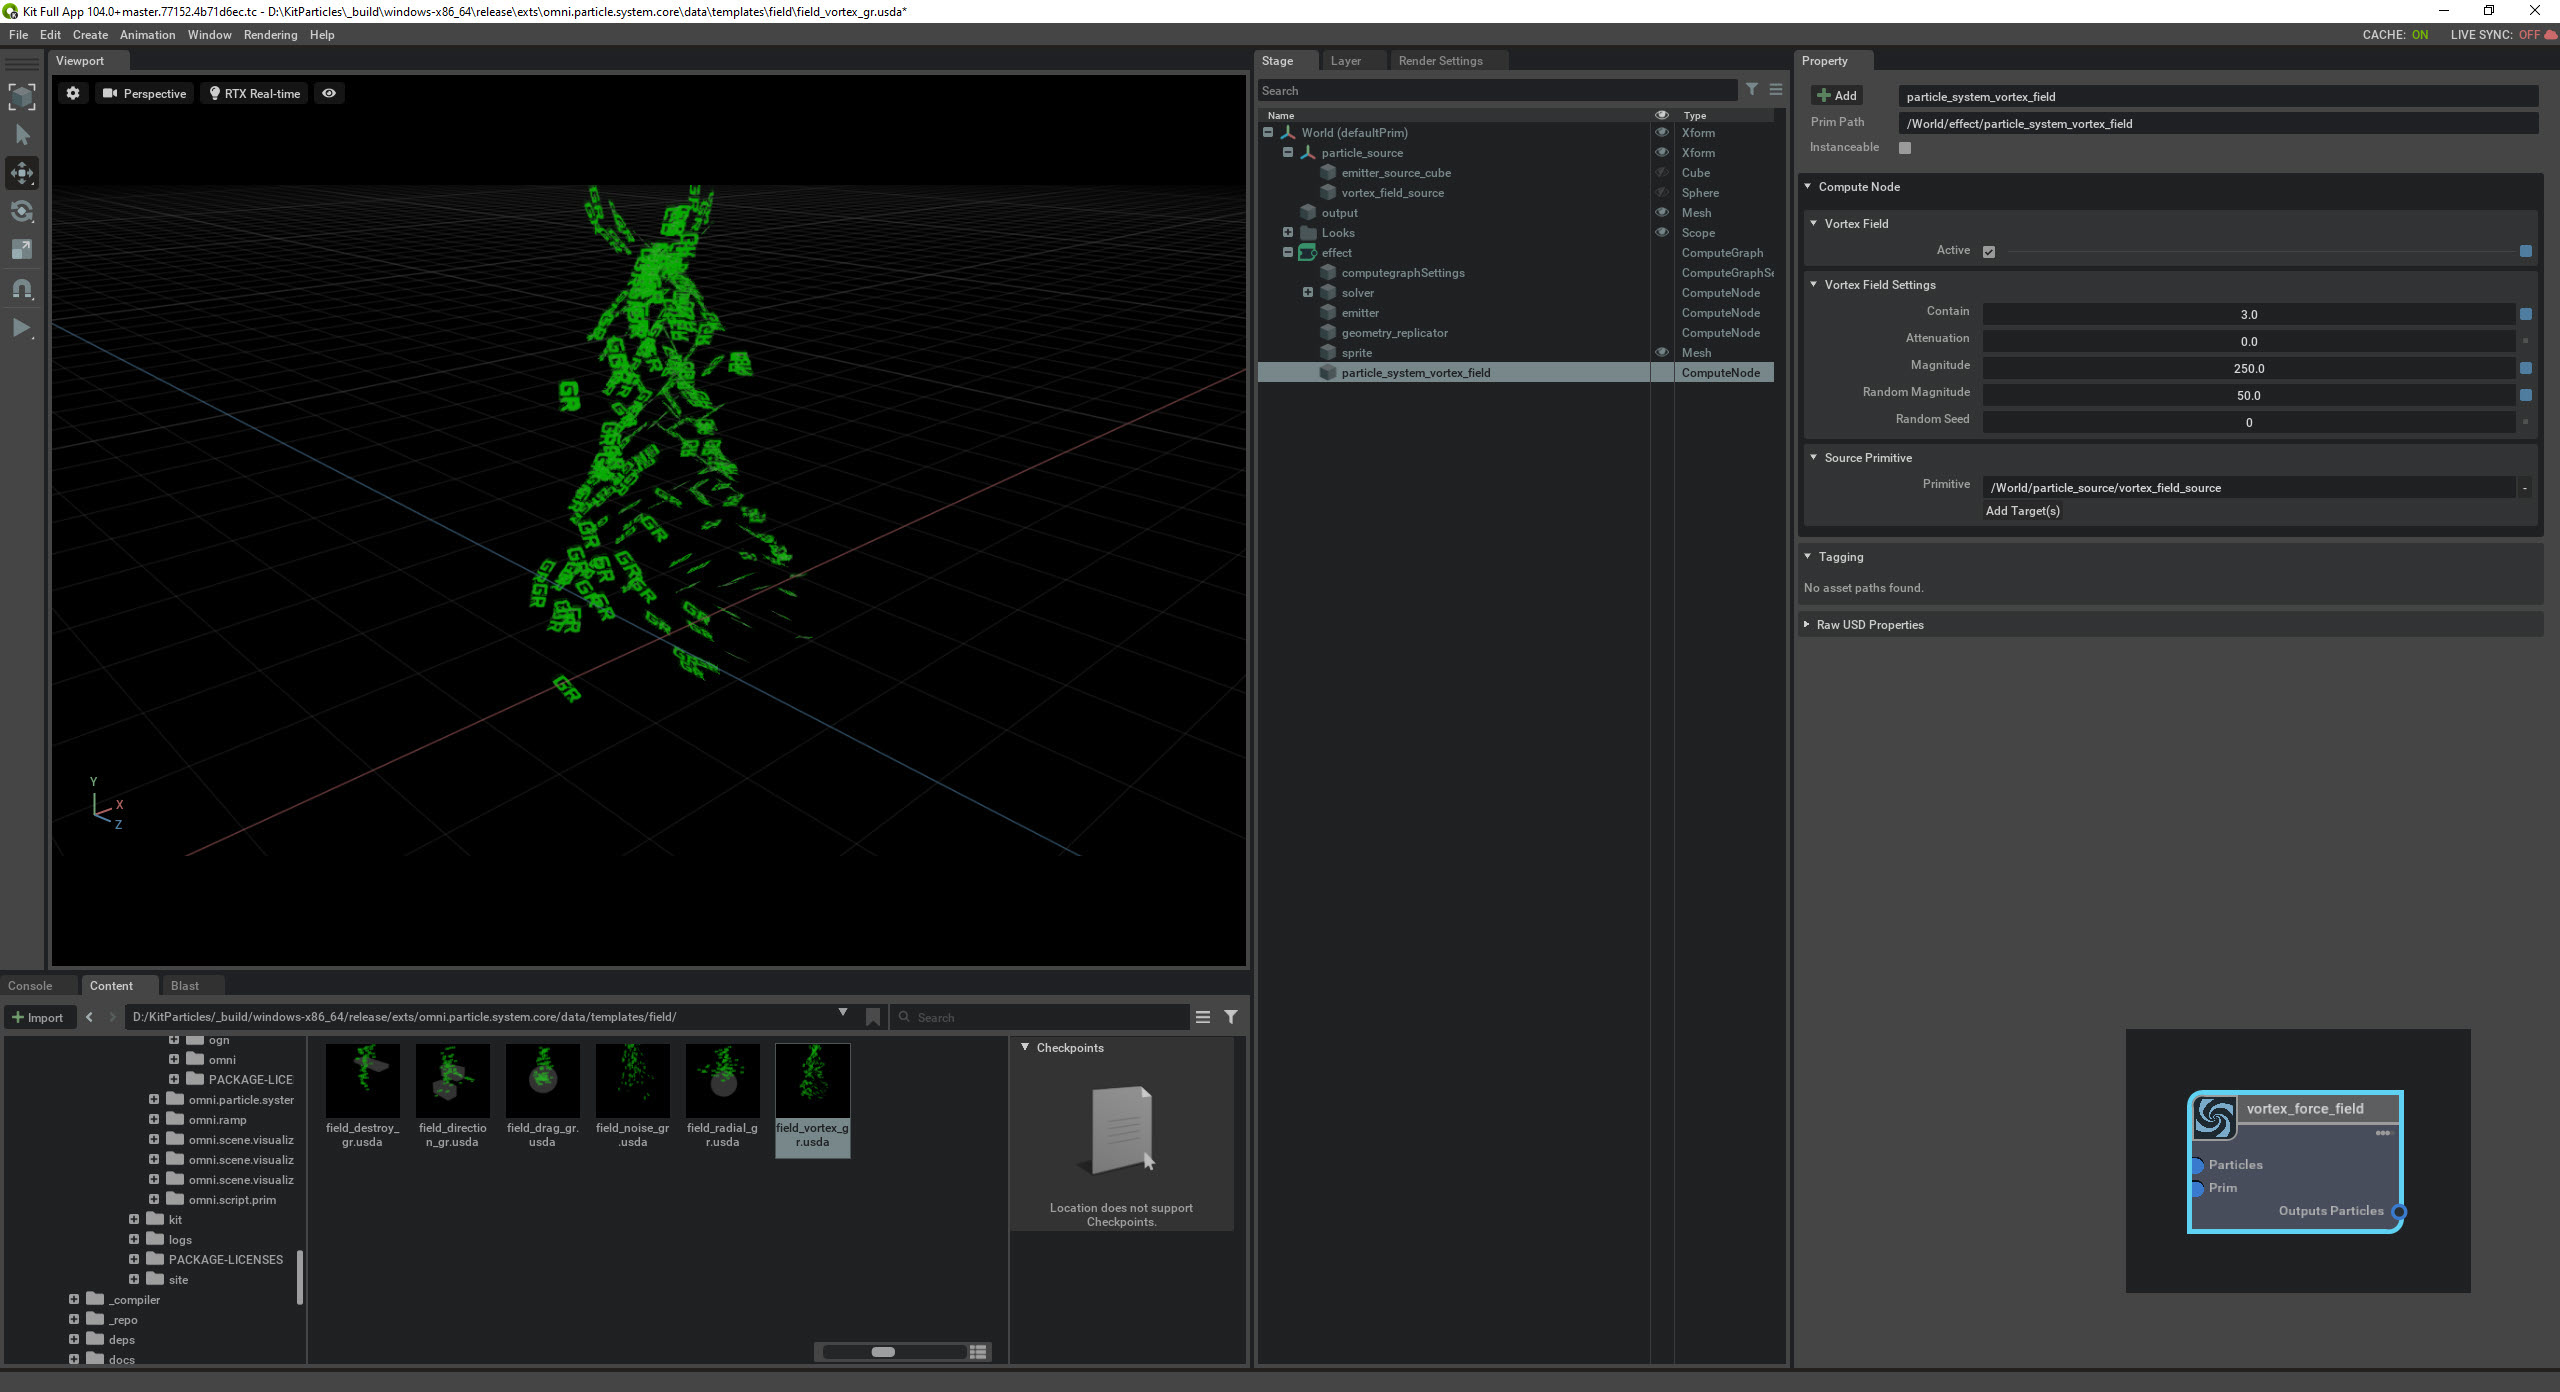Open the Content path history dropdown arrow
2560x1392 pixels.
point(842,1014)
